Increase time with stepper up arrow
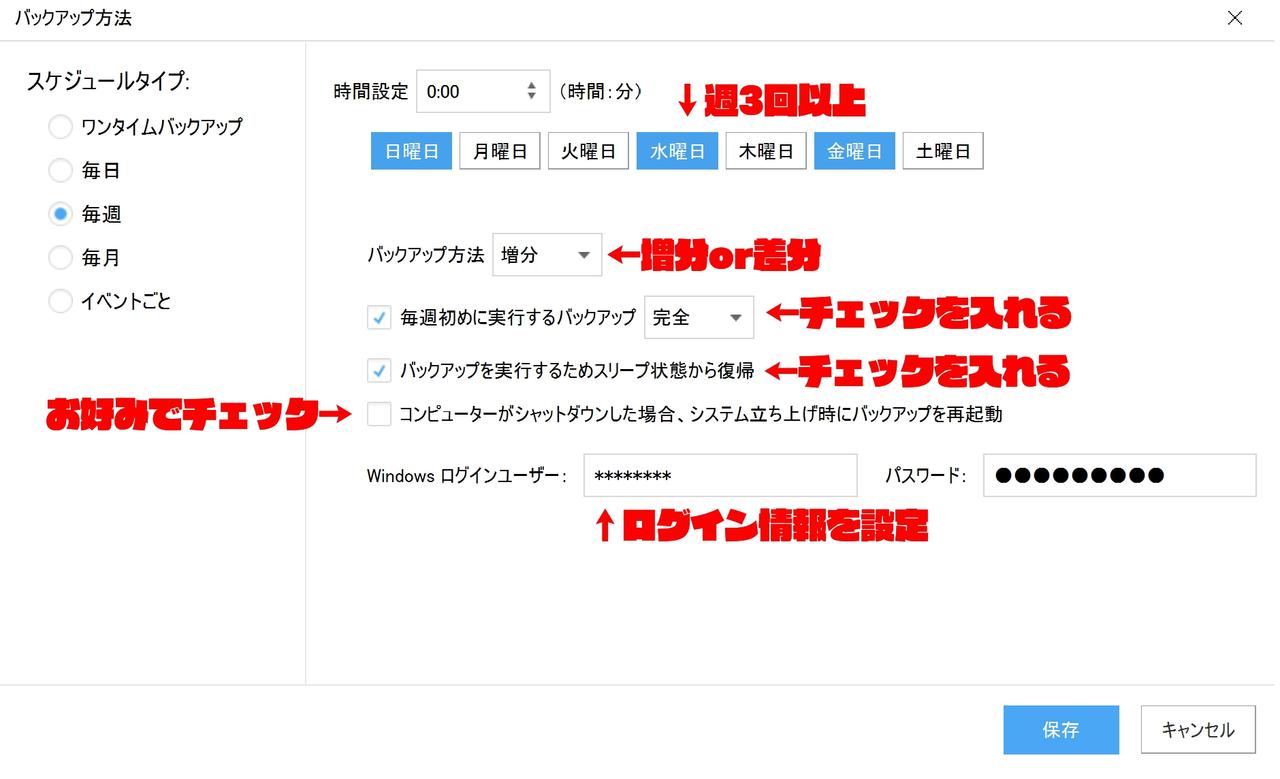 coord(531,86)
